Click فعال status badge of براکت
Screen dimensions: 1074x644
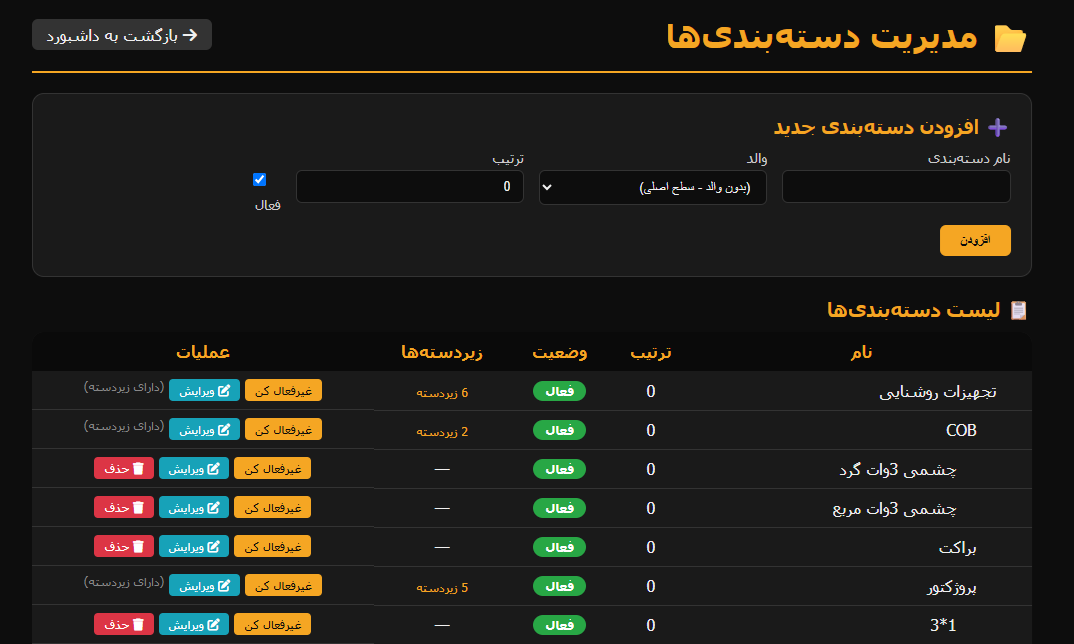pyautogui.click(x=560, y=547)
